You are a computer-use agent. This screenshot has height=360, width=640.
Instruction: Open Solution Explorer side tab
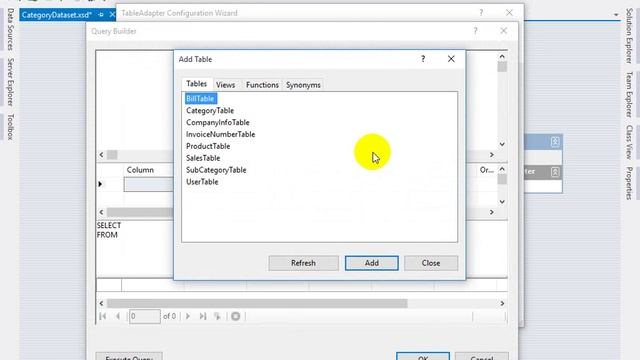pyautogui.click(x=629, y=36)
